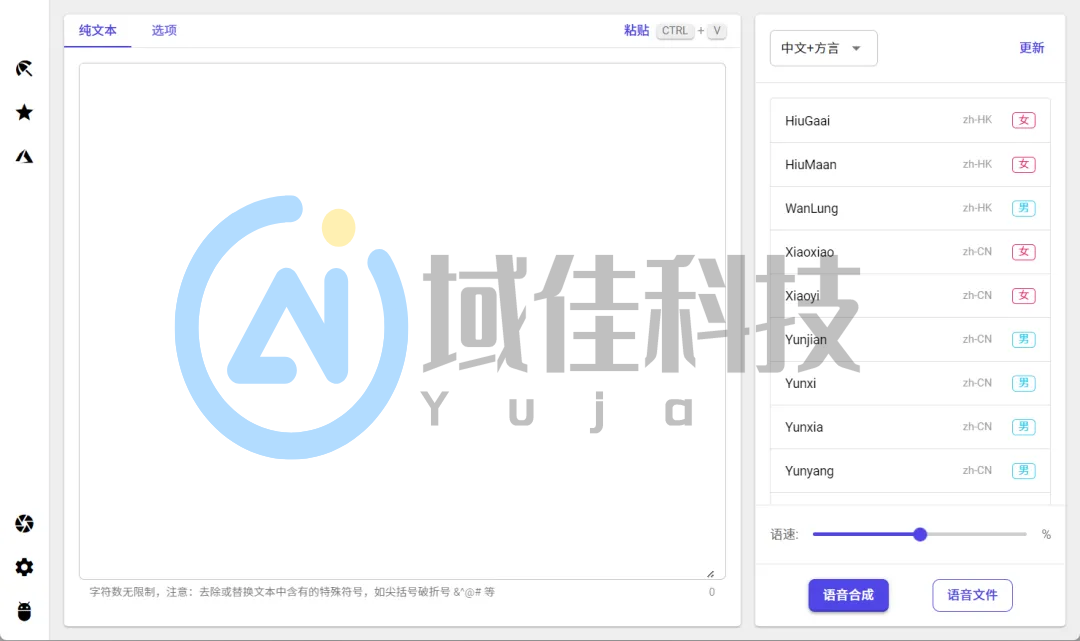1080x641 pixels.
Task: Select the Yunjian voice
Action: [910, 339]
